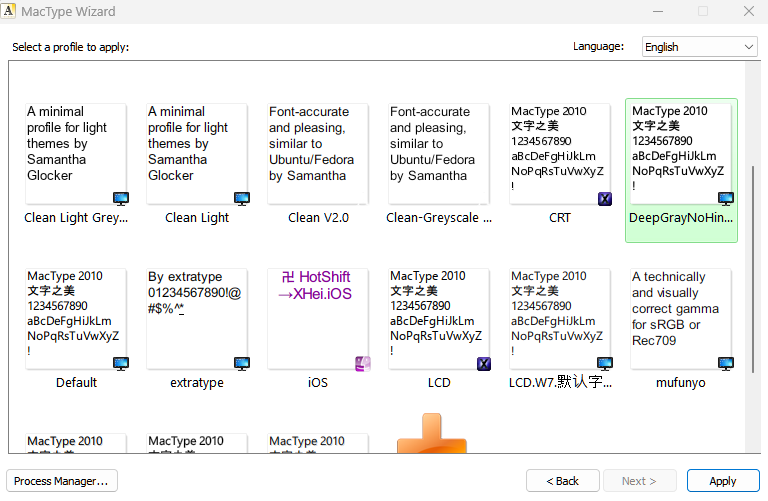Click the 'extratype' profile name
Image resolution: width=768 pixels, height=501 pixels.
(x=197, y=382)
